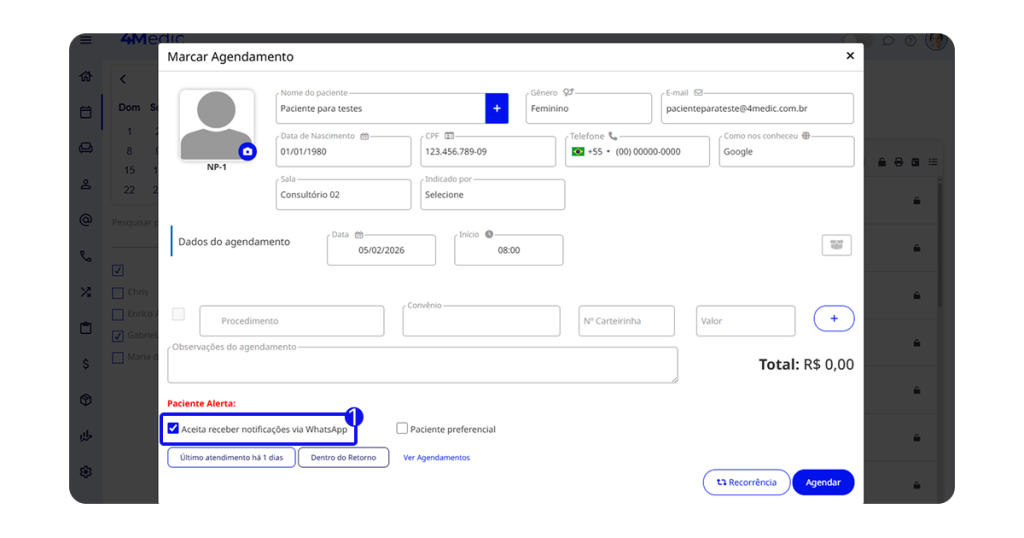Viewport: 1024px width, 538px height.
Task: Expand the Indicado por selector
Action: (x=492, y=195)
